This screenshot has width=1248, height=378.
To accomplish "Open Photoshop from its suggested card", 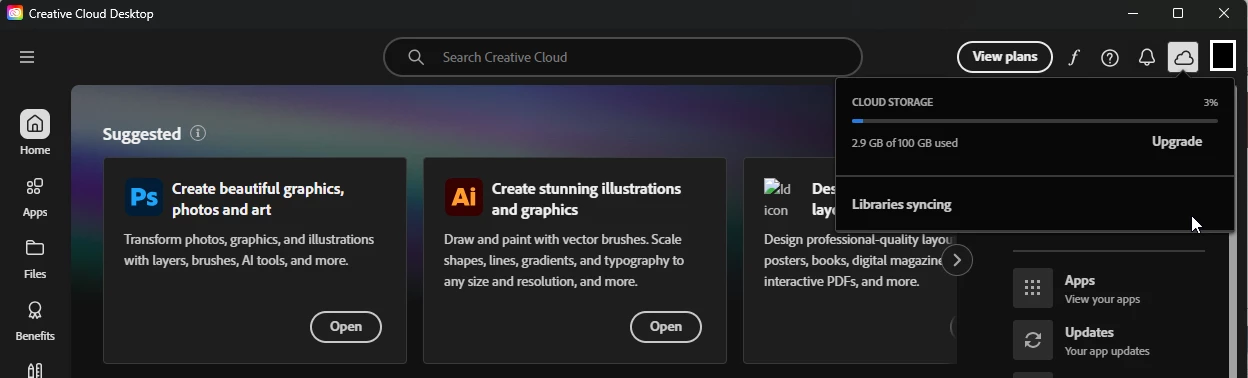I will (346, 327).
